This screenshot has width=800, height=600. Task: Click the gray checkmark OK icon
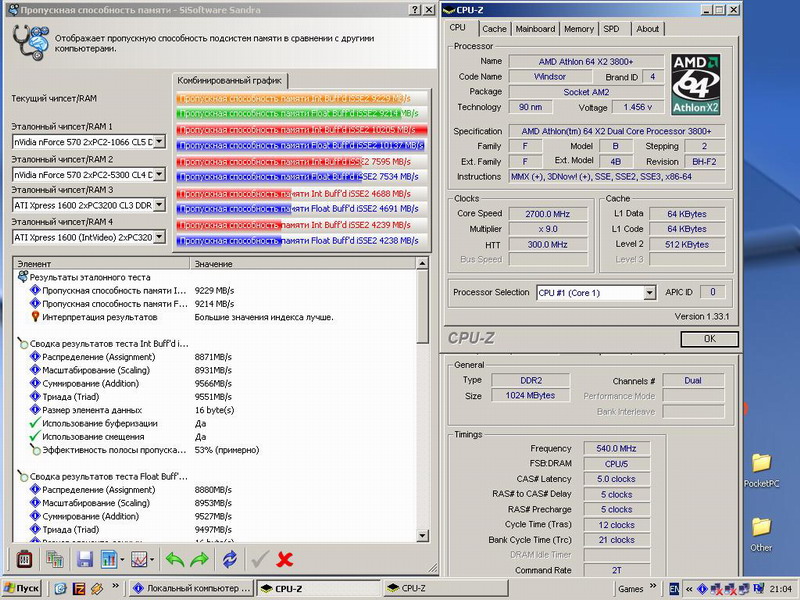[x=260, y=560]
